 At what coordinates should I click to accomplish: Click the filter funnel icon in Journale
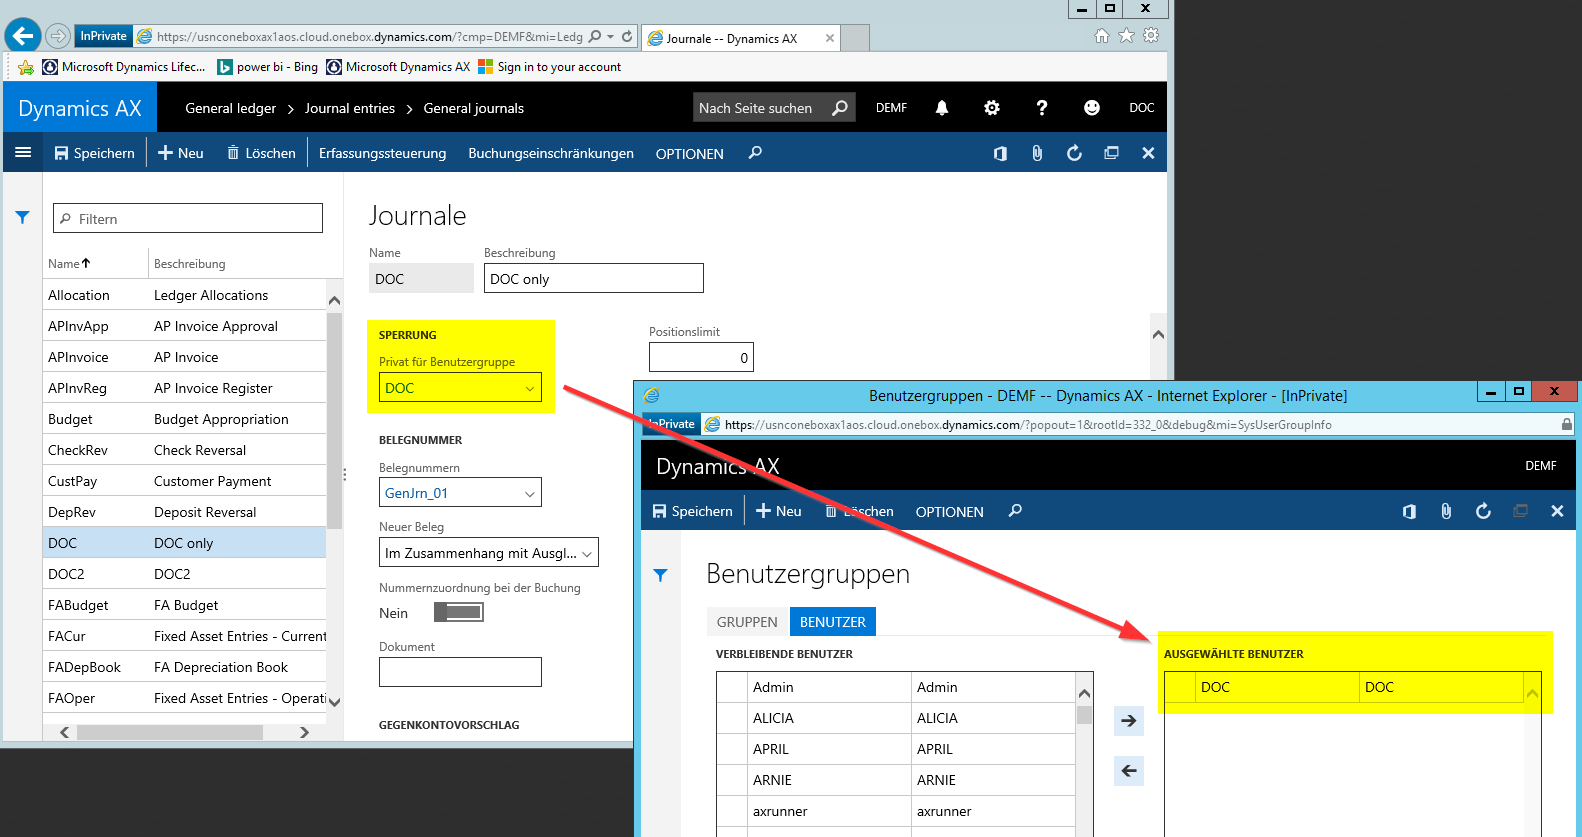pos(22,217)
